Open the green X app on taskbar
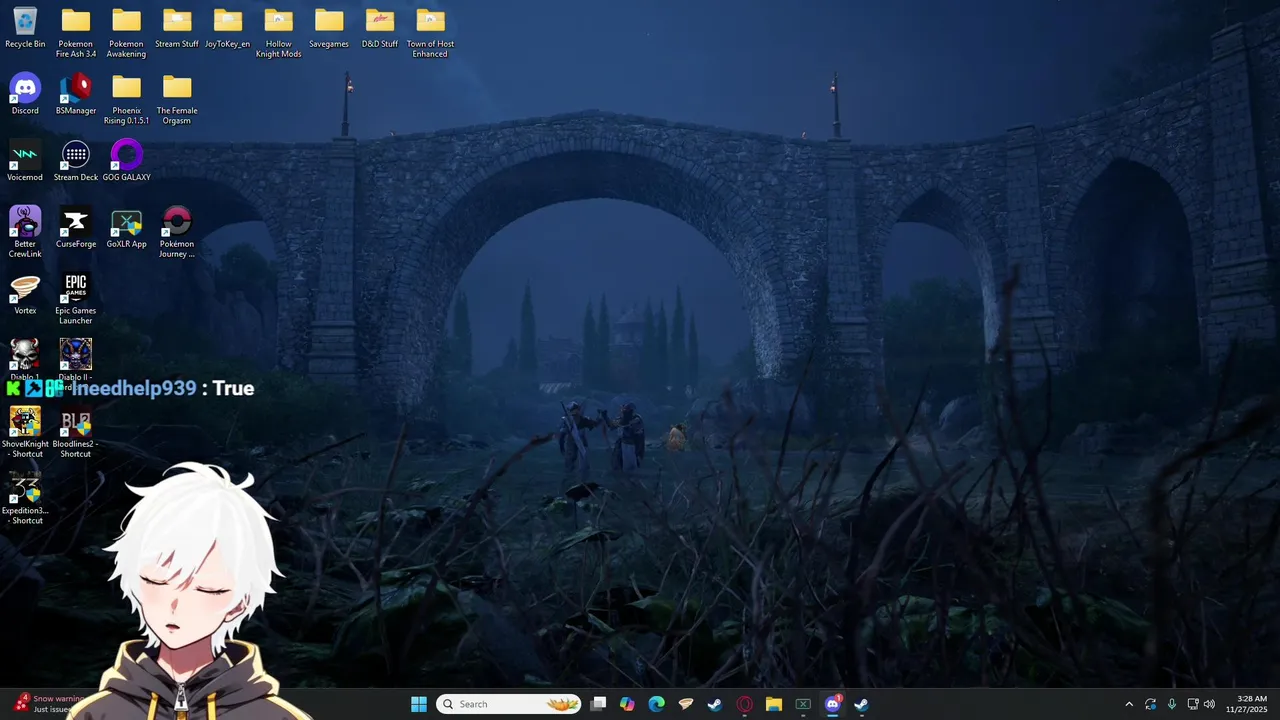Viewport: 1280px width, 720px height. coord(803,704)
